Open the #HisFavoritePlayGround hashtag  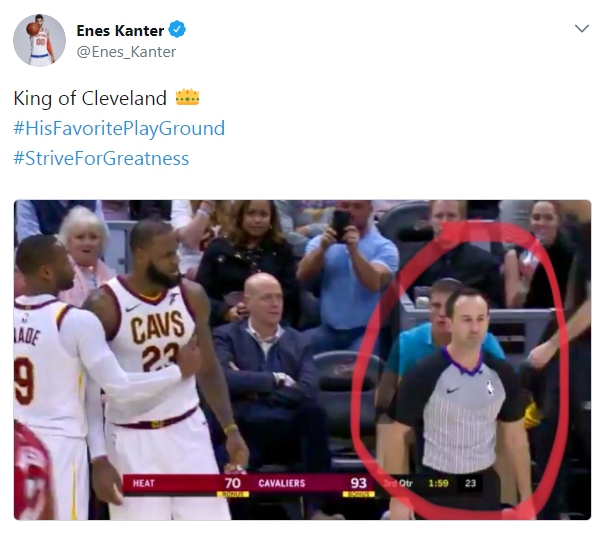(119, 128)
